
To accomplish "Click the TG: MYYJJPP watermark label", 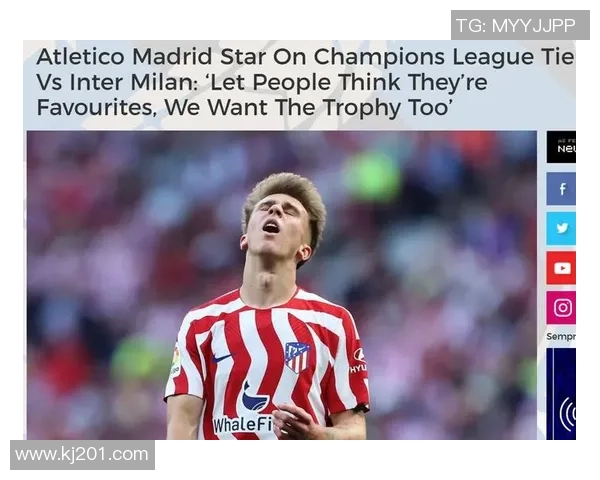I will pyautogui.click(x=520, y=25).
